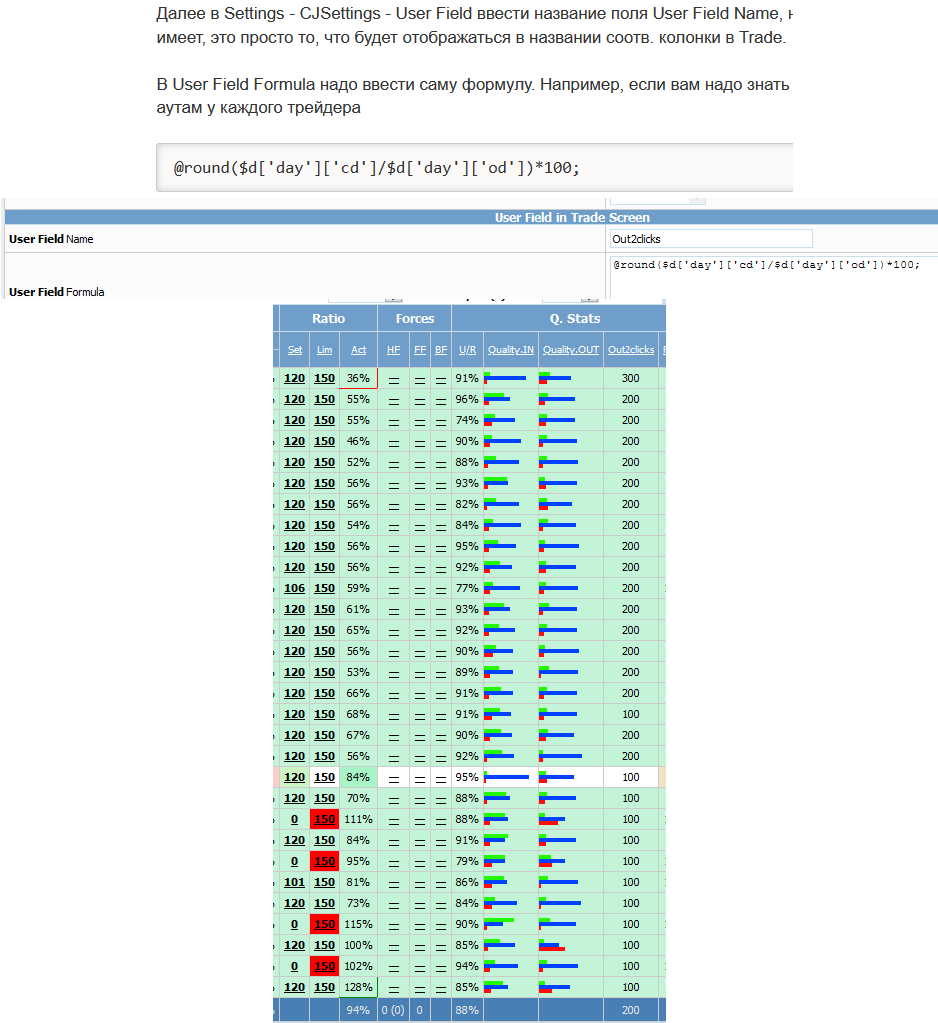
Task: Open the Set value 101 link
Action: click(294, 882)
